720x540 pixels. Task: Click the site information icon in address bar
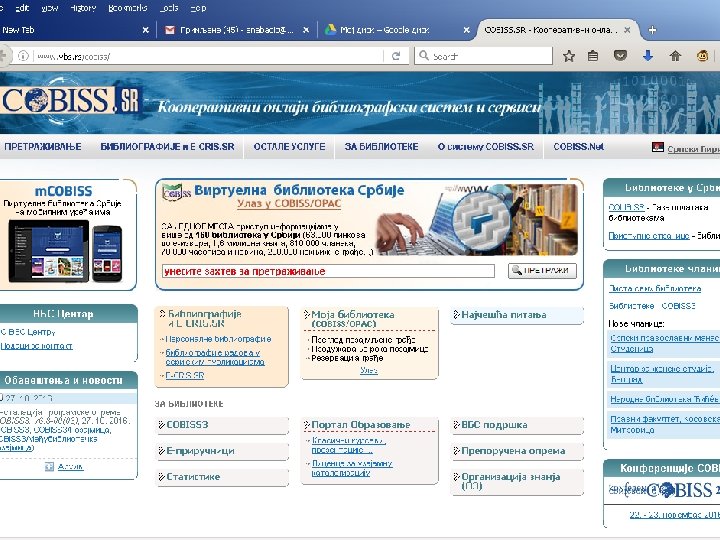(23, 56)
